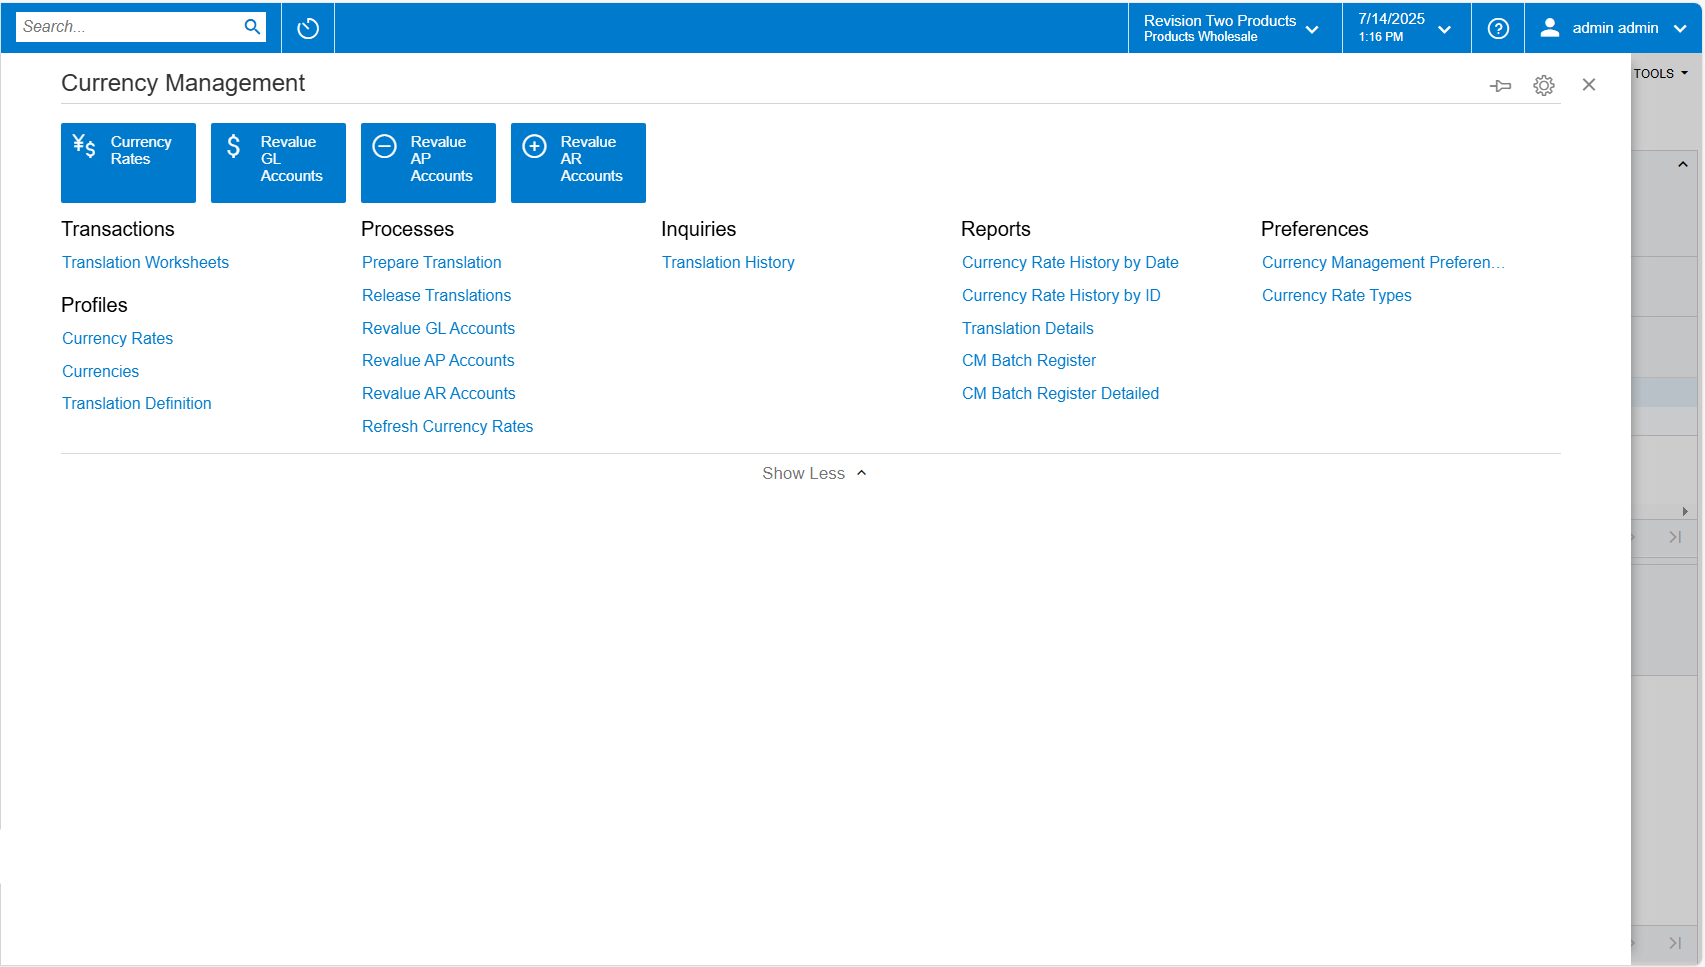
Task: Open Release Translations process
Action: click(436, 295)
